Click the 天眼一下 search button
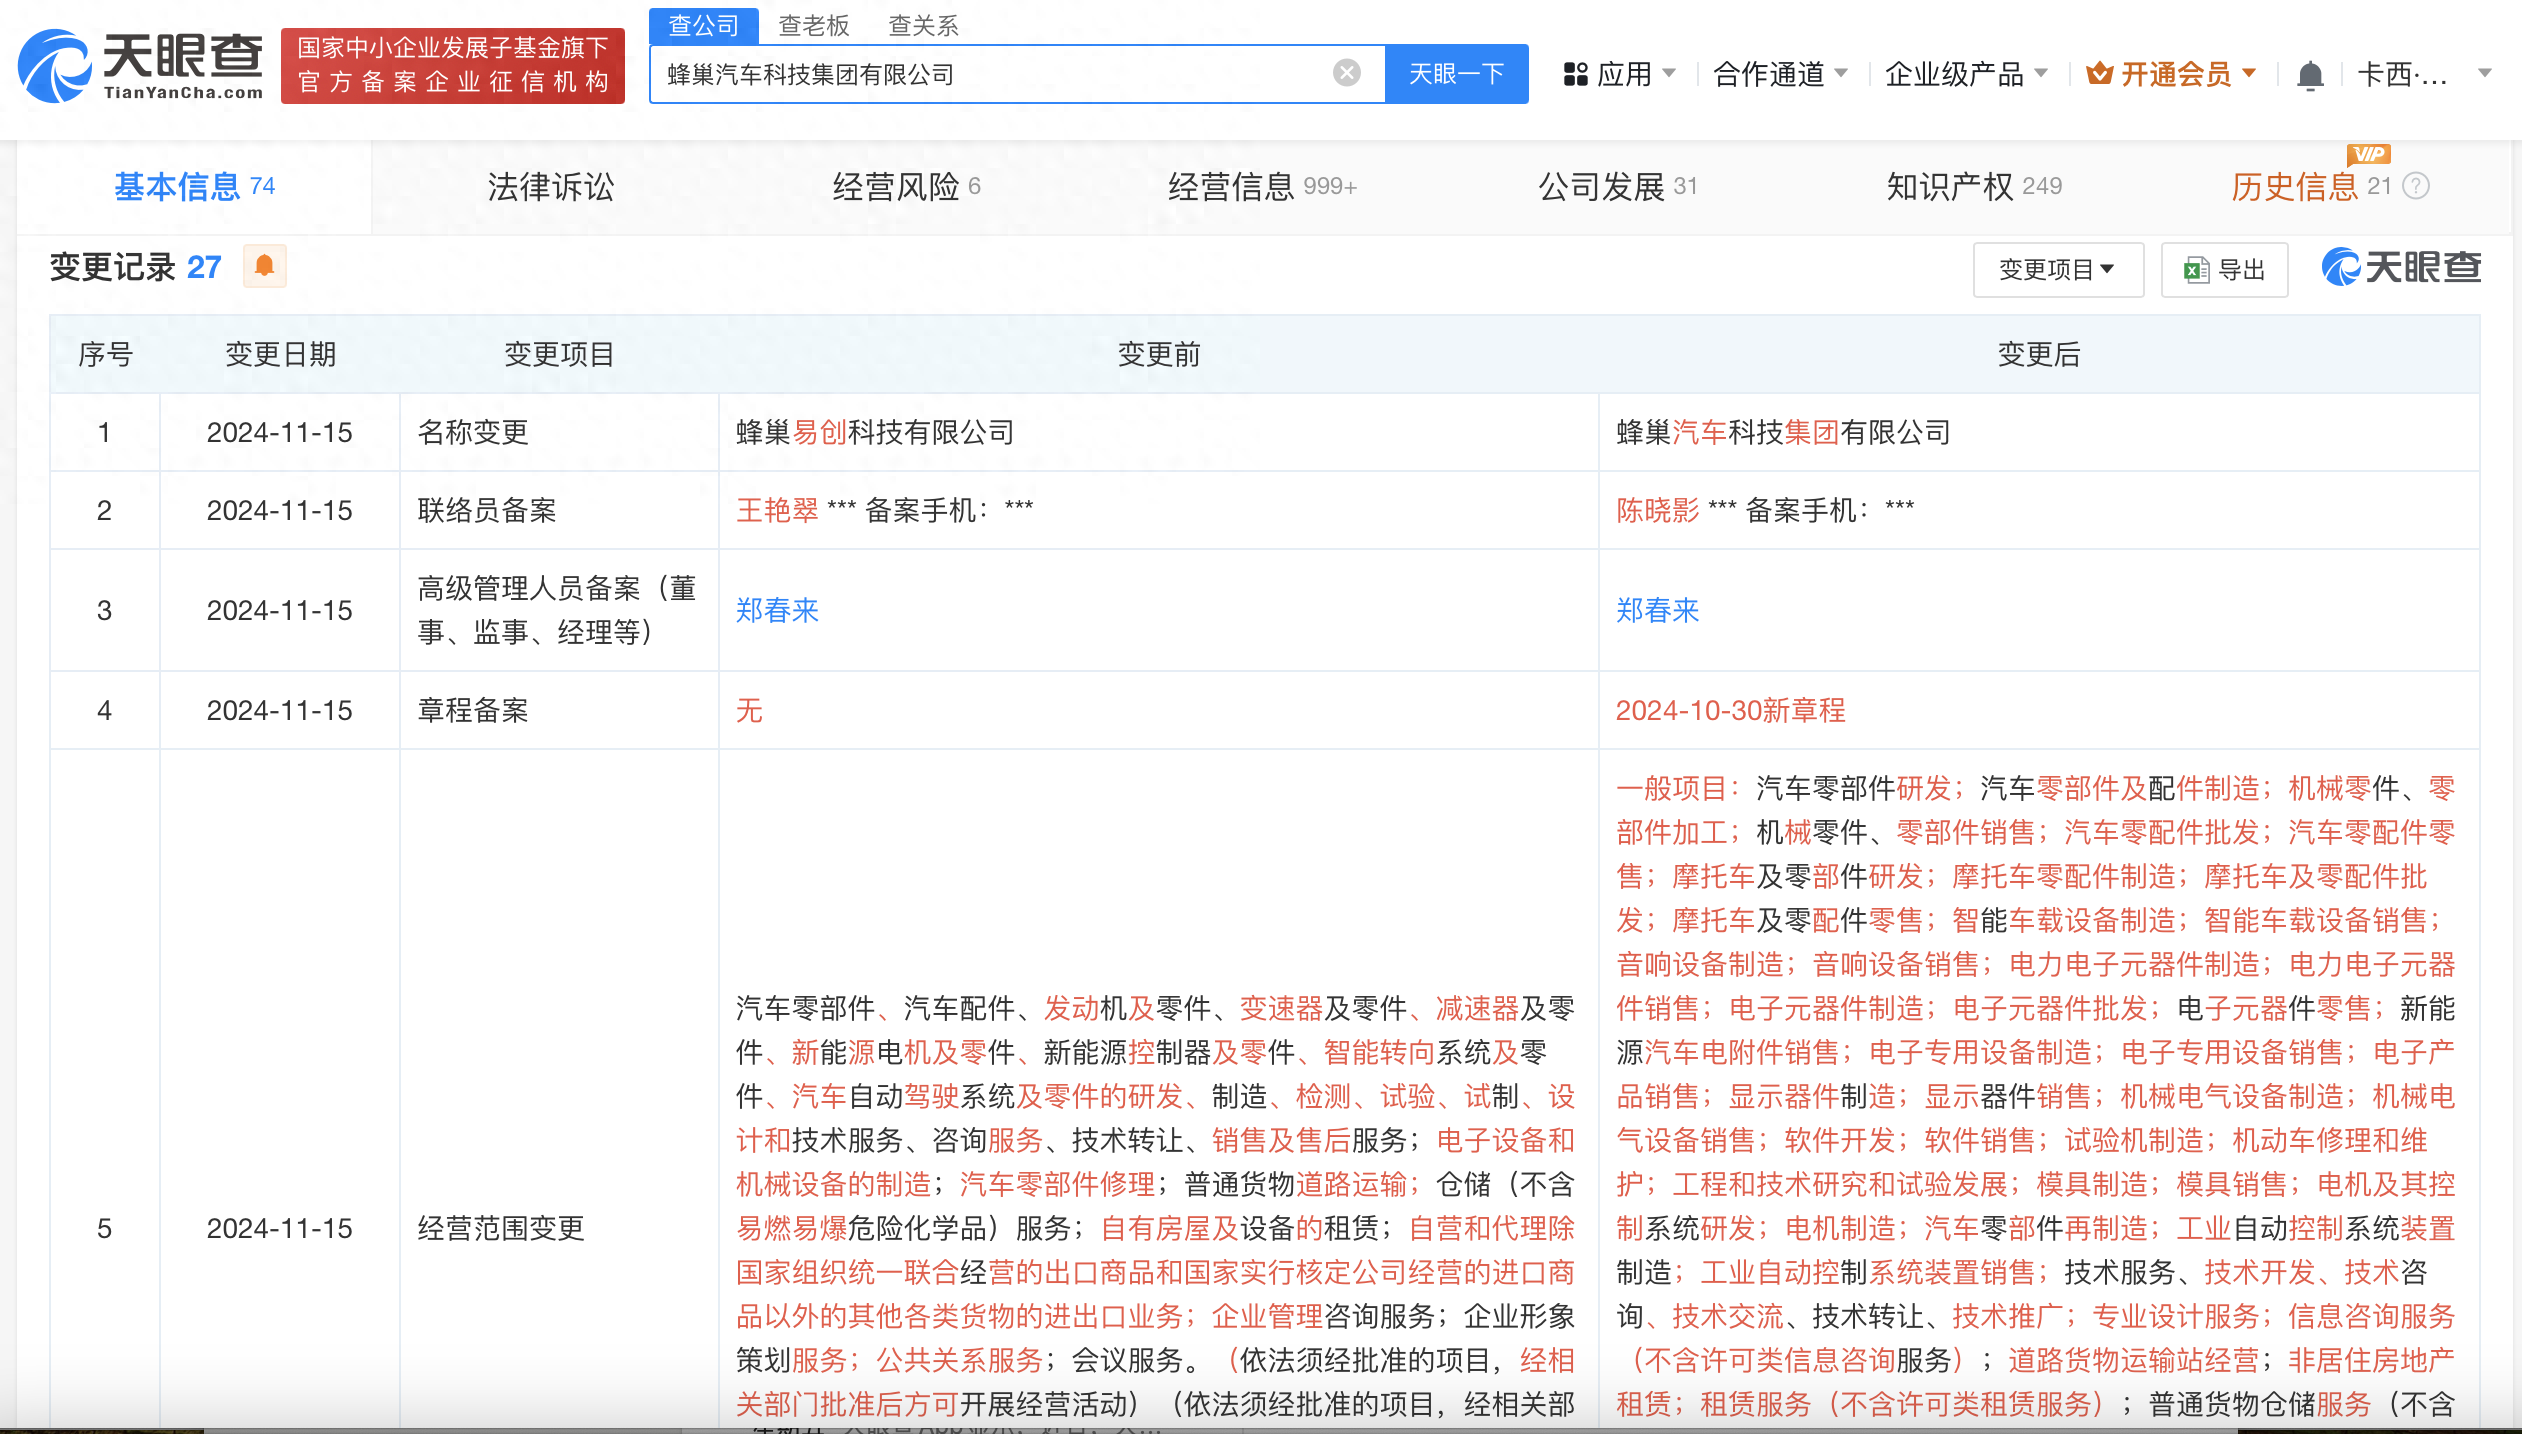The width and height of the screenshot is (2522, 1434). (x=1457, y=74)
